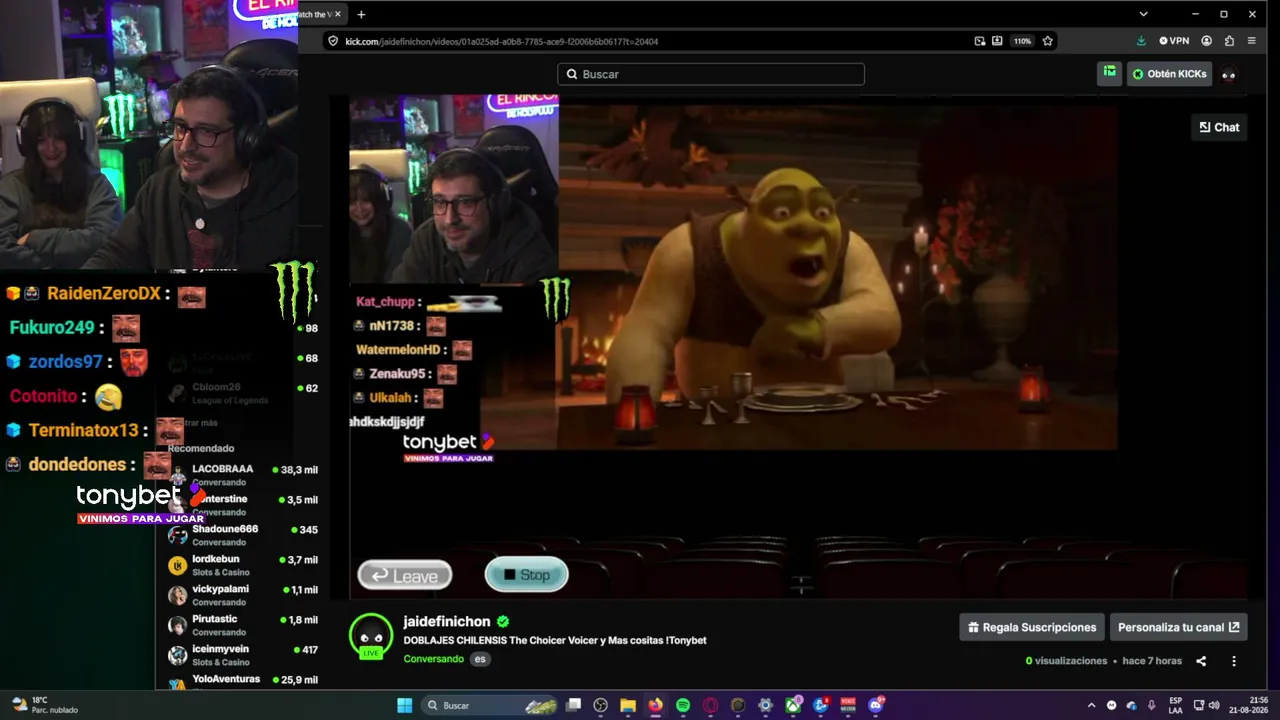Image resolution: width=1280 pixels, height=720 pixels.
Task: Reset the 110% zoom level badge
Action: [1022, 41]
